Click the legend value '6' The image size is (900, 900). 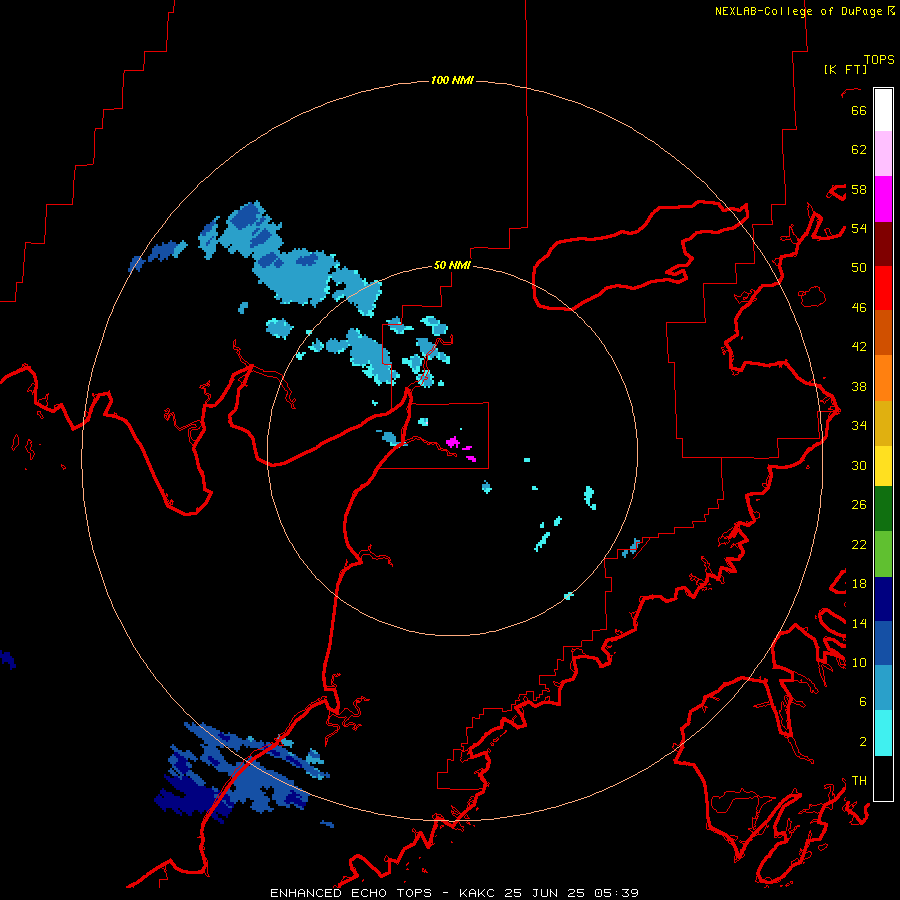click(x=862, y=701)
